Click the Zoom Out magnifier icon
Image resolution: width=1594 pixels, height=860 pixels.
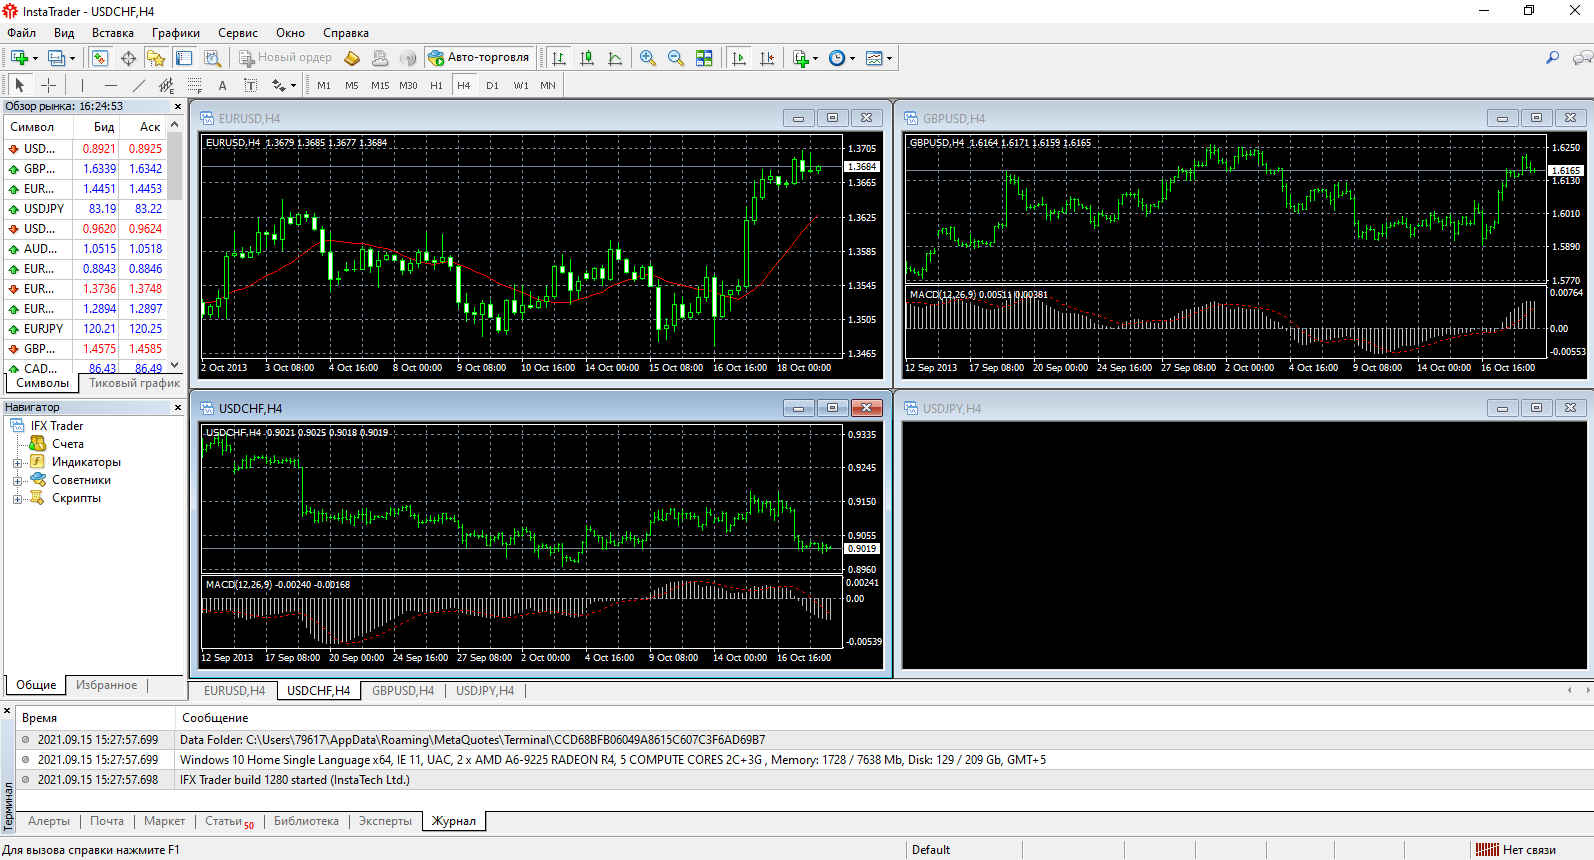tap(676, 58)
